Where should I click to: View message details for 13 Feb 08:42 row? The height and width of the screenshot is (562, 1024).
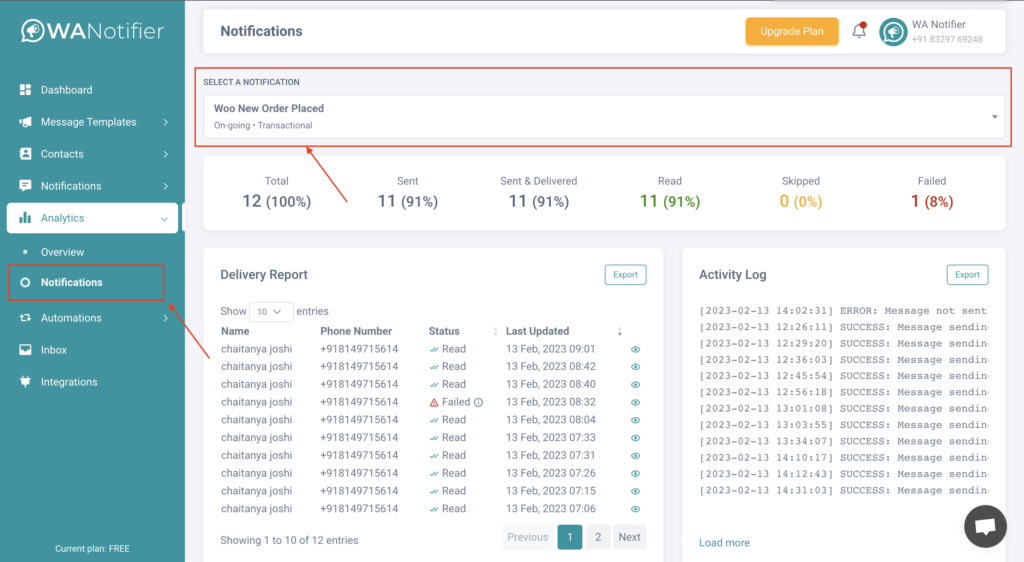click(x=635, y=367)
